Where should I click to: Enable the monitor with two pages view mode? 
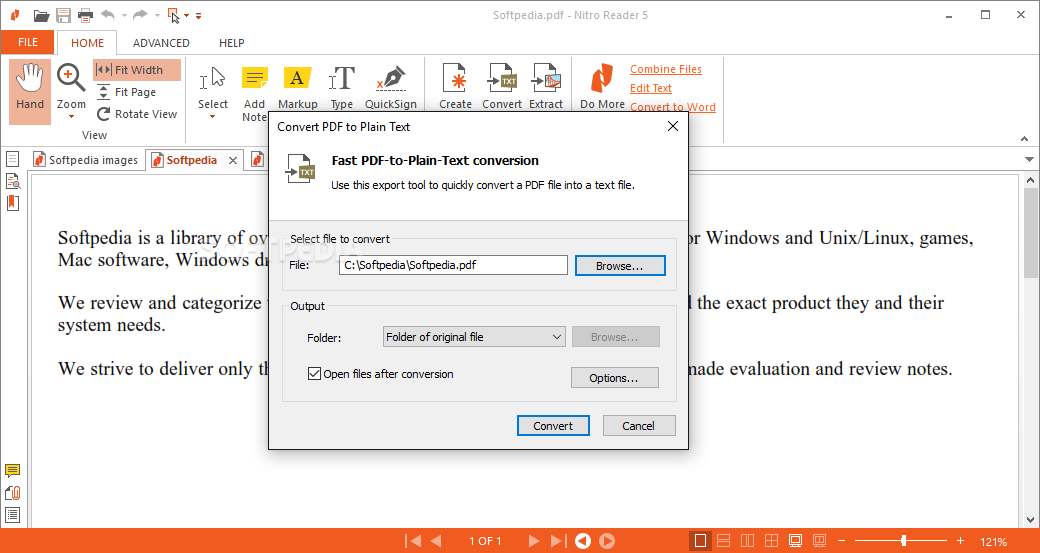coord(819,541)
